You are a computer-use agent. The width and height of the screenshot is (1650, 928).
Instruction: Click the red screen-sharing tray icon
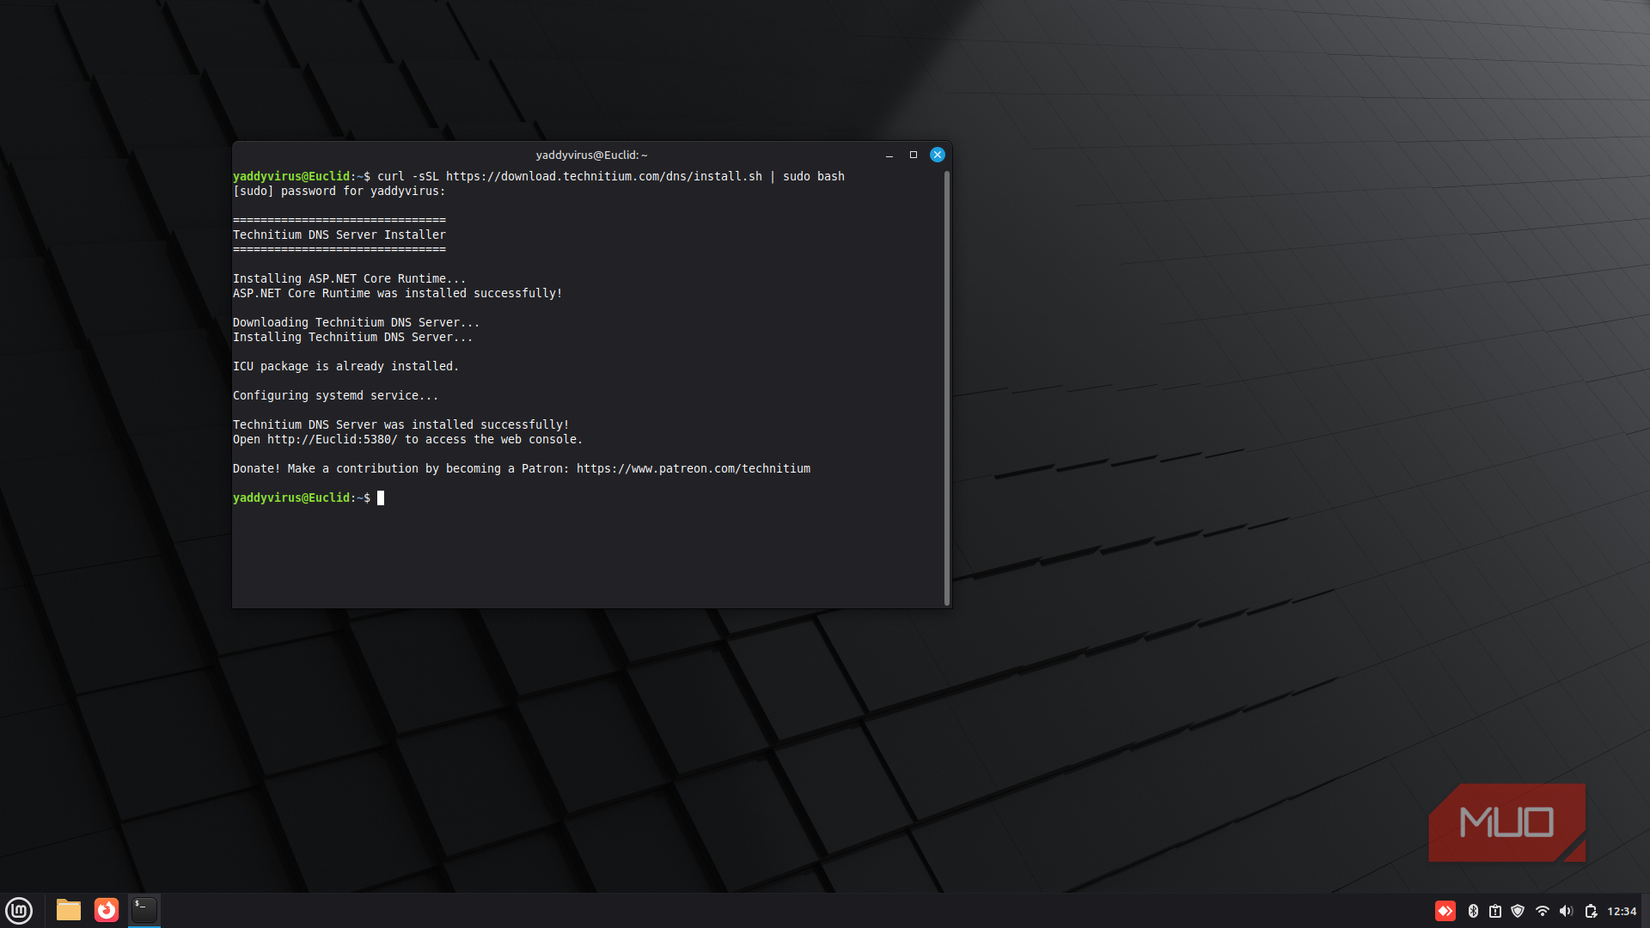point(1445,911)
